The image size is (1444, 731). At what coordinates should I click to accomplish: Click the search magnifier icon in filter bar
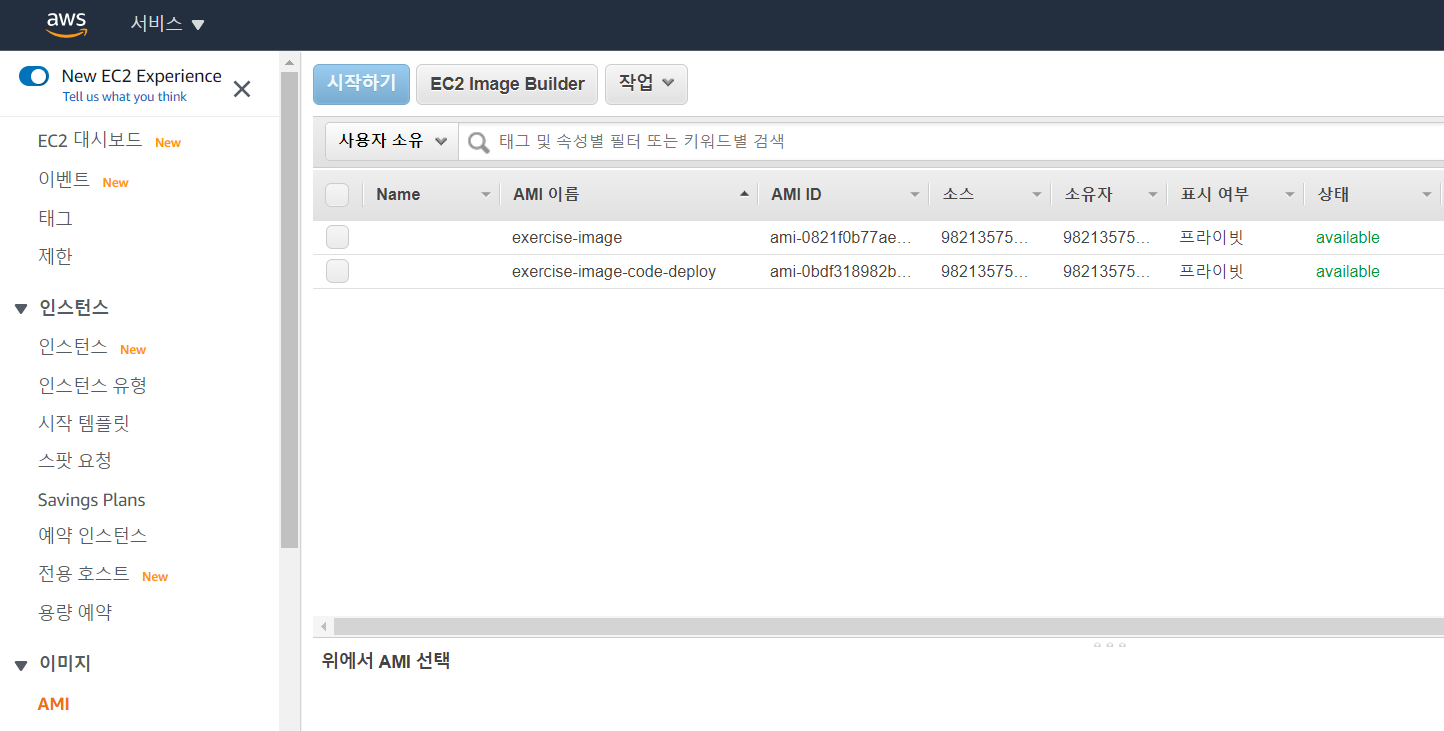pyautogui.click(x=479, y=142)
